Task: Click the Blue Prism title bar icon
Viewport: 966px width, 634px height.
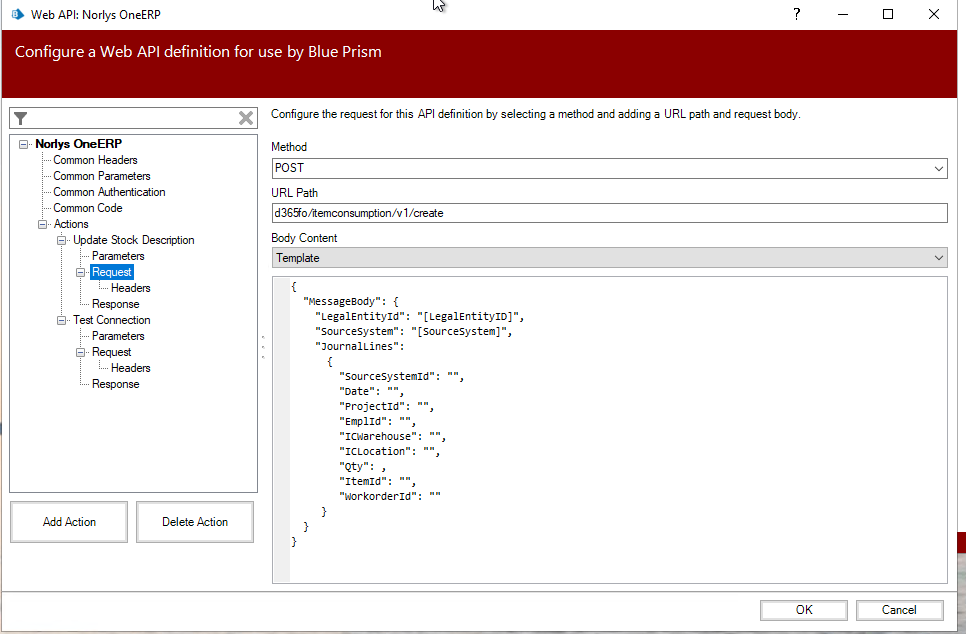Action: coord(17,14)
